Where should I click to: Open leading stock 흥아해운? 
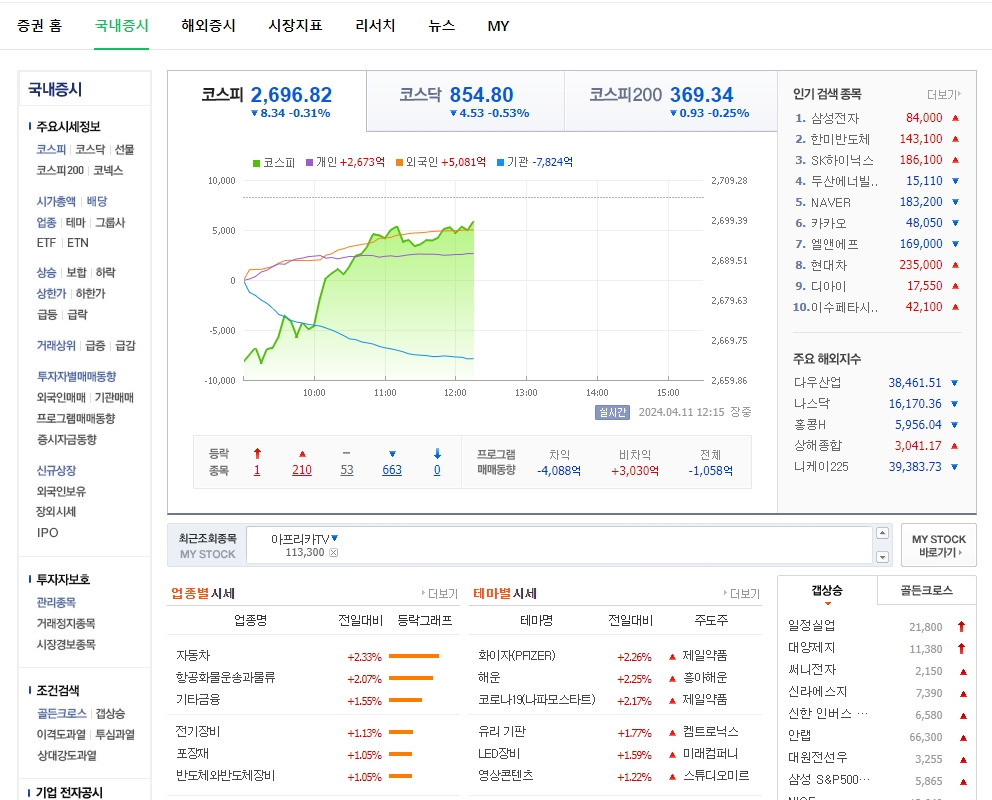pos(705,678)
